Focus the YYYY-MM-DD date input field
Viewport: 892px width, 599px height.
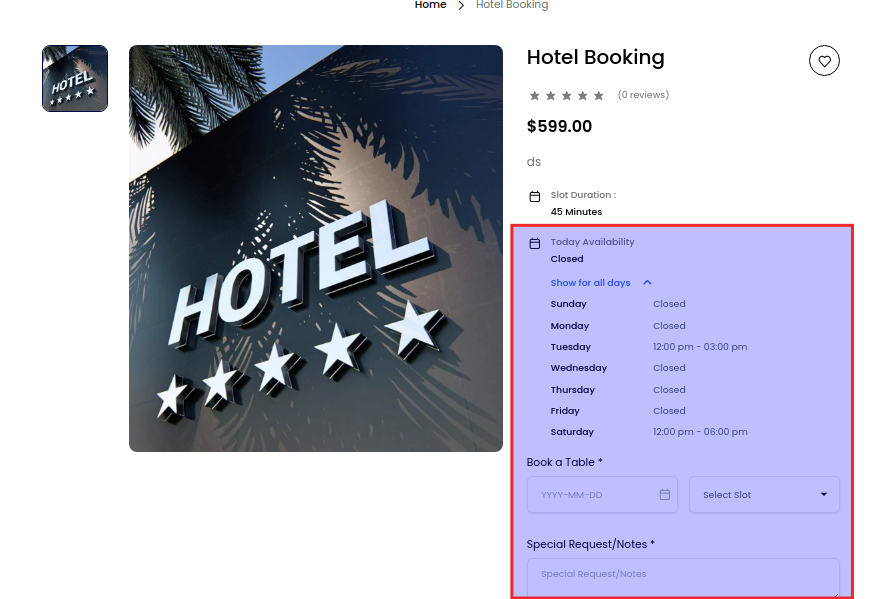tap(595, 495)
